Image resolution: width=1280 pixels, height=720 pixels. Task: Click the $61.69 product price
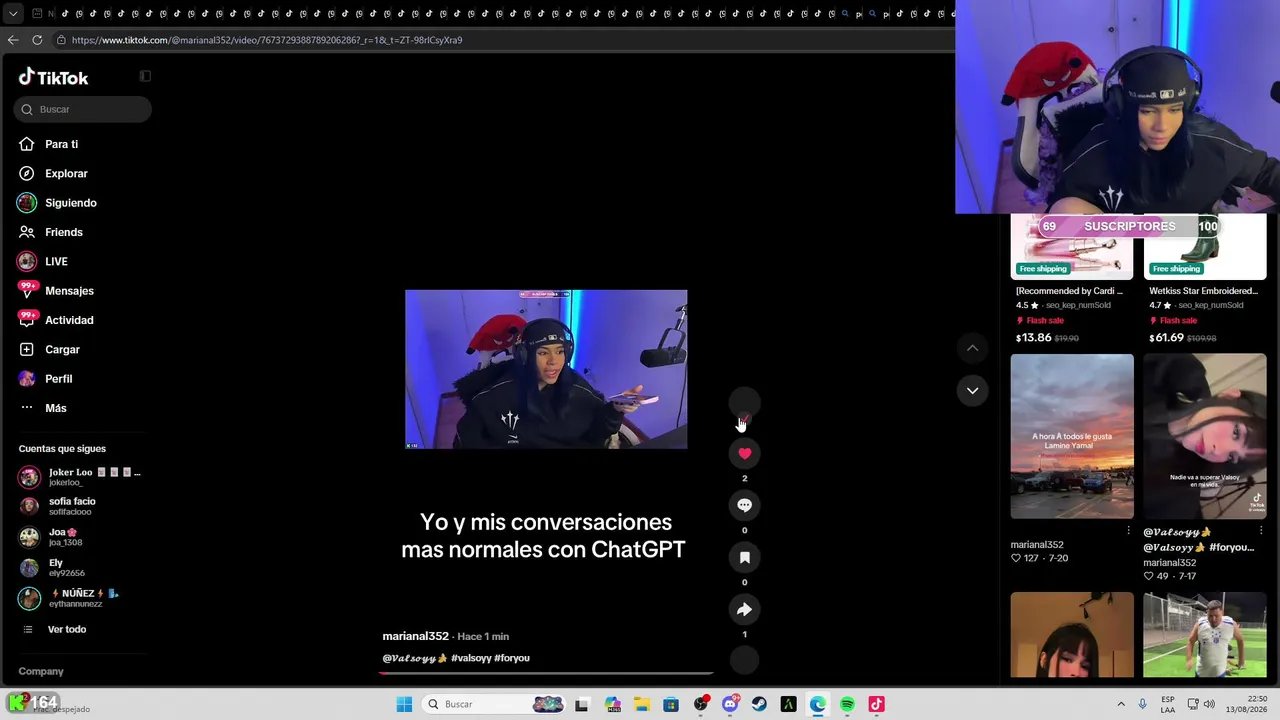1167,338
